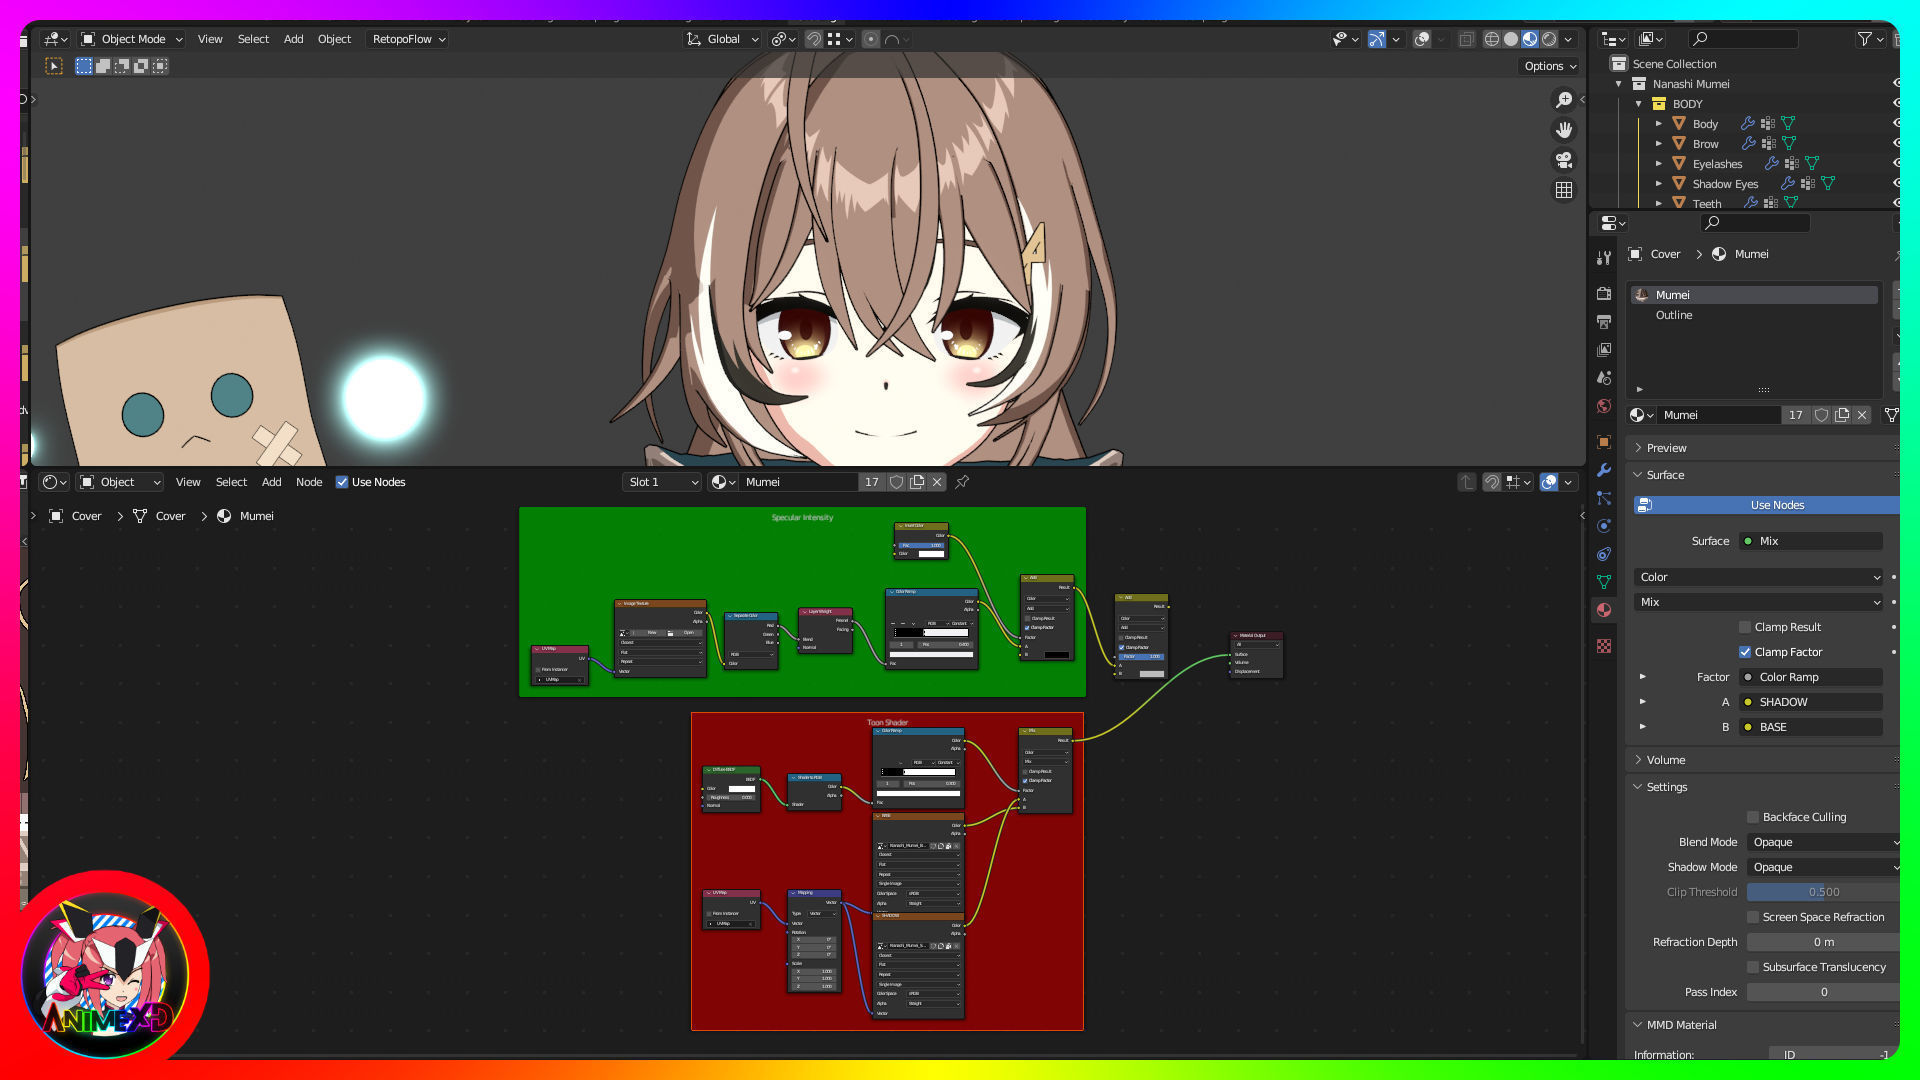Collapse BODY collection in outliner

click(1639, 104)
